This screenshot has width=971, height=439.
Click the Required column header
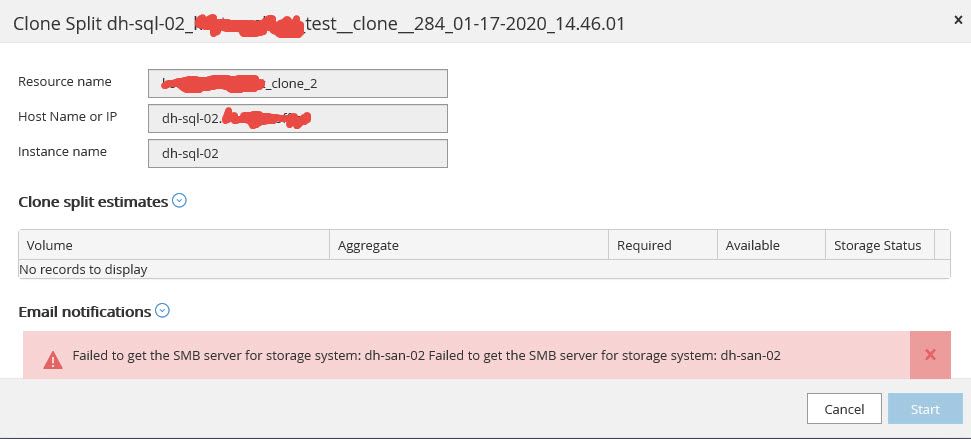pyautogui.click(x=662, y=245)
